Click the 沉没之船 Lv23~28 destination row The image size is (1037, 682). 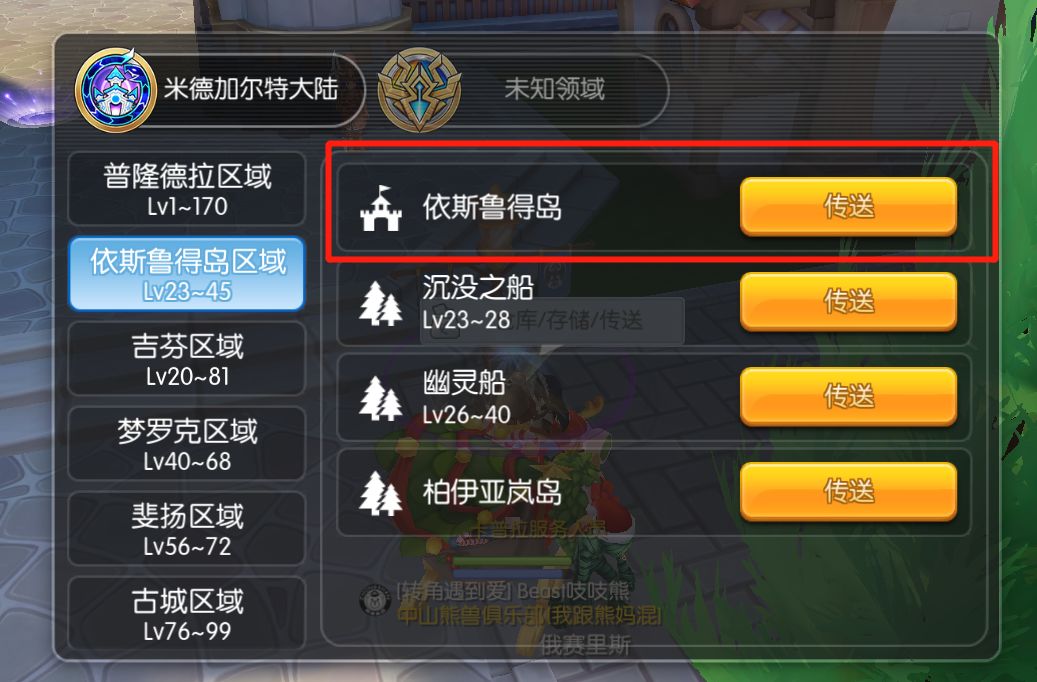(x=653, y=303)
